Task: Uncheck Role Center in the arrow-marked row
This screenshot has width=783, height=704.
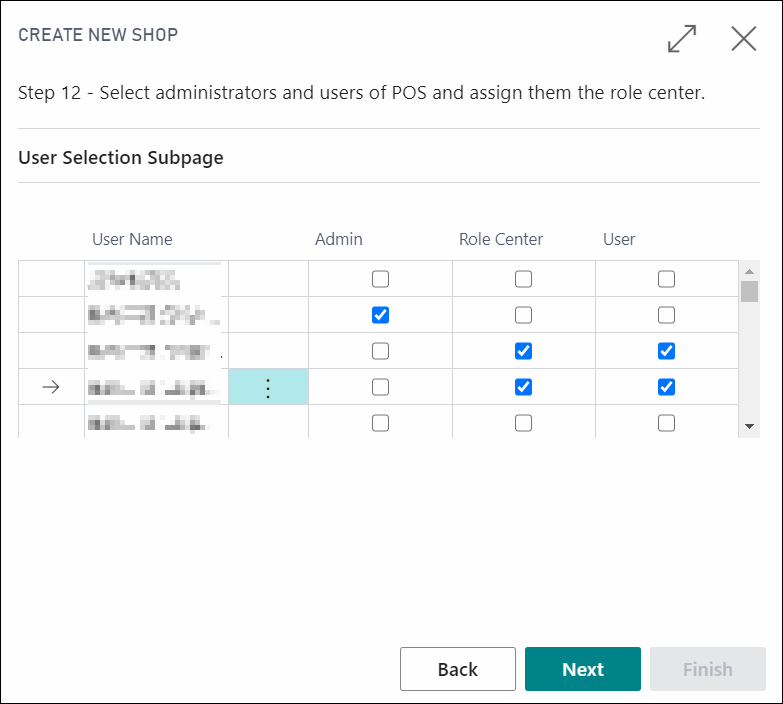Action: tap(523, 387)
